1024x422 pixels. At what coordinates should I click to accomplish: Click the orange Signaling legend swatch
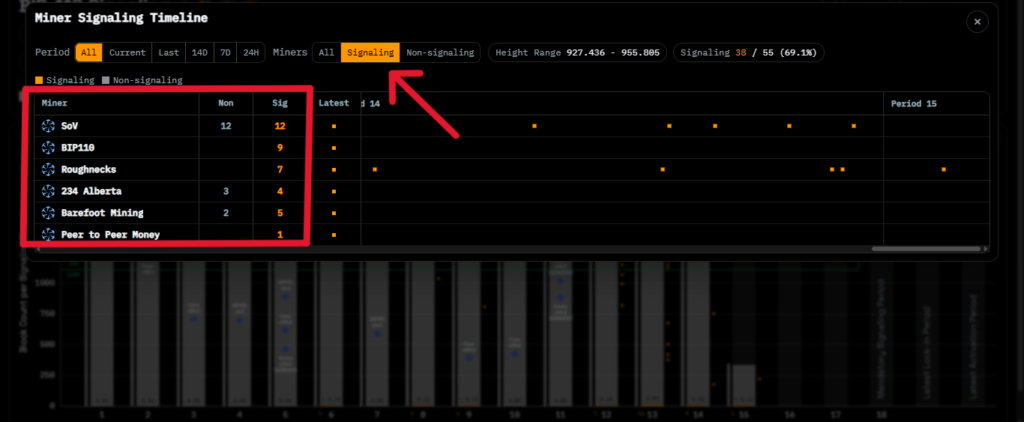tap(39, 80)
